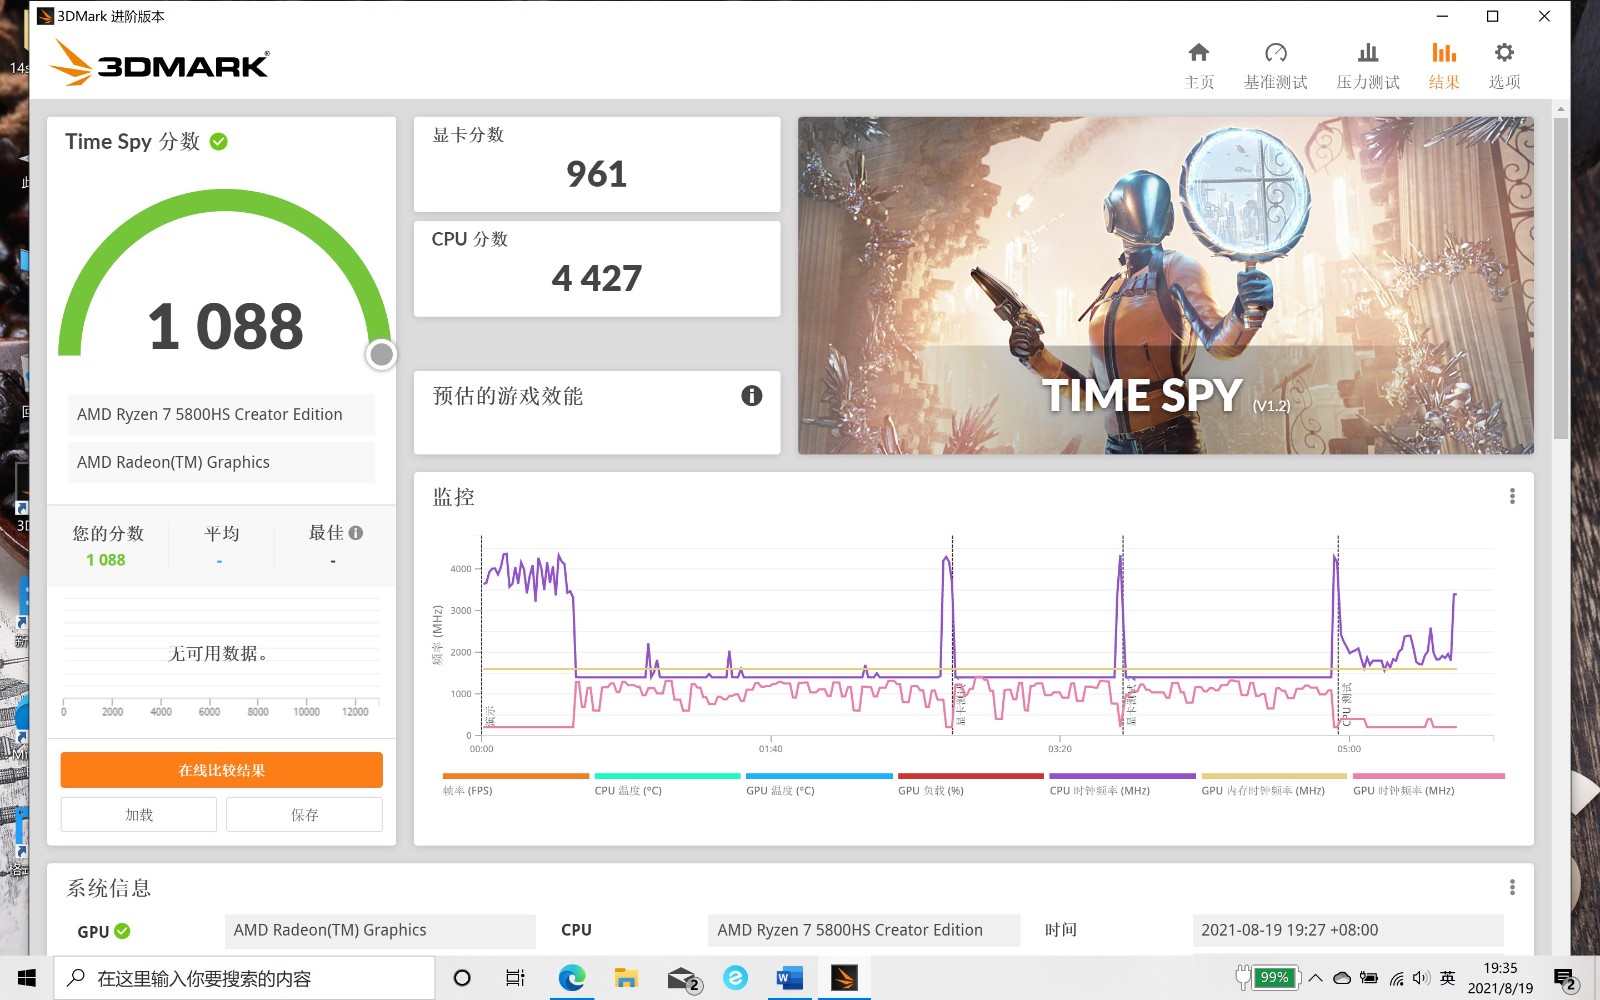Open Cortana circle icon
This screenshot has width=1600, height=1000.
click(462, 978)
